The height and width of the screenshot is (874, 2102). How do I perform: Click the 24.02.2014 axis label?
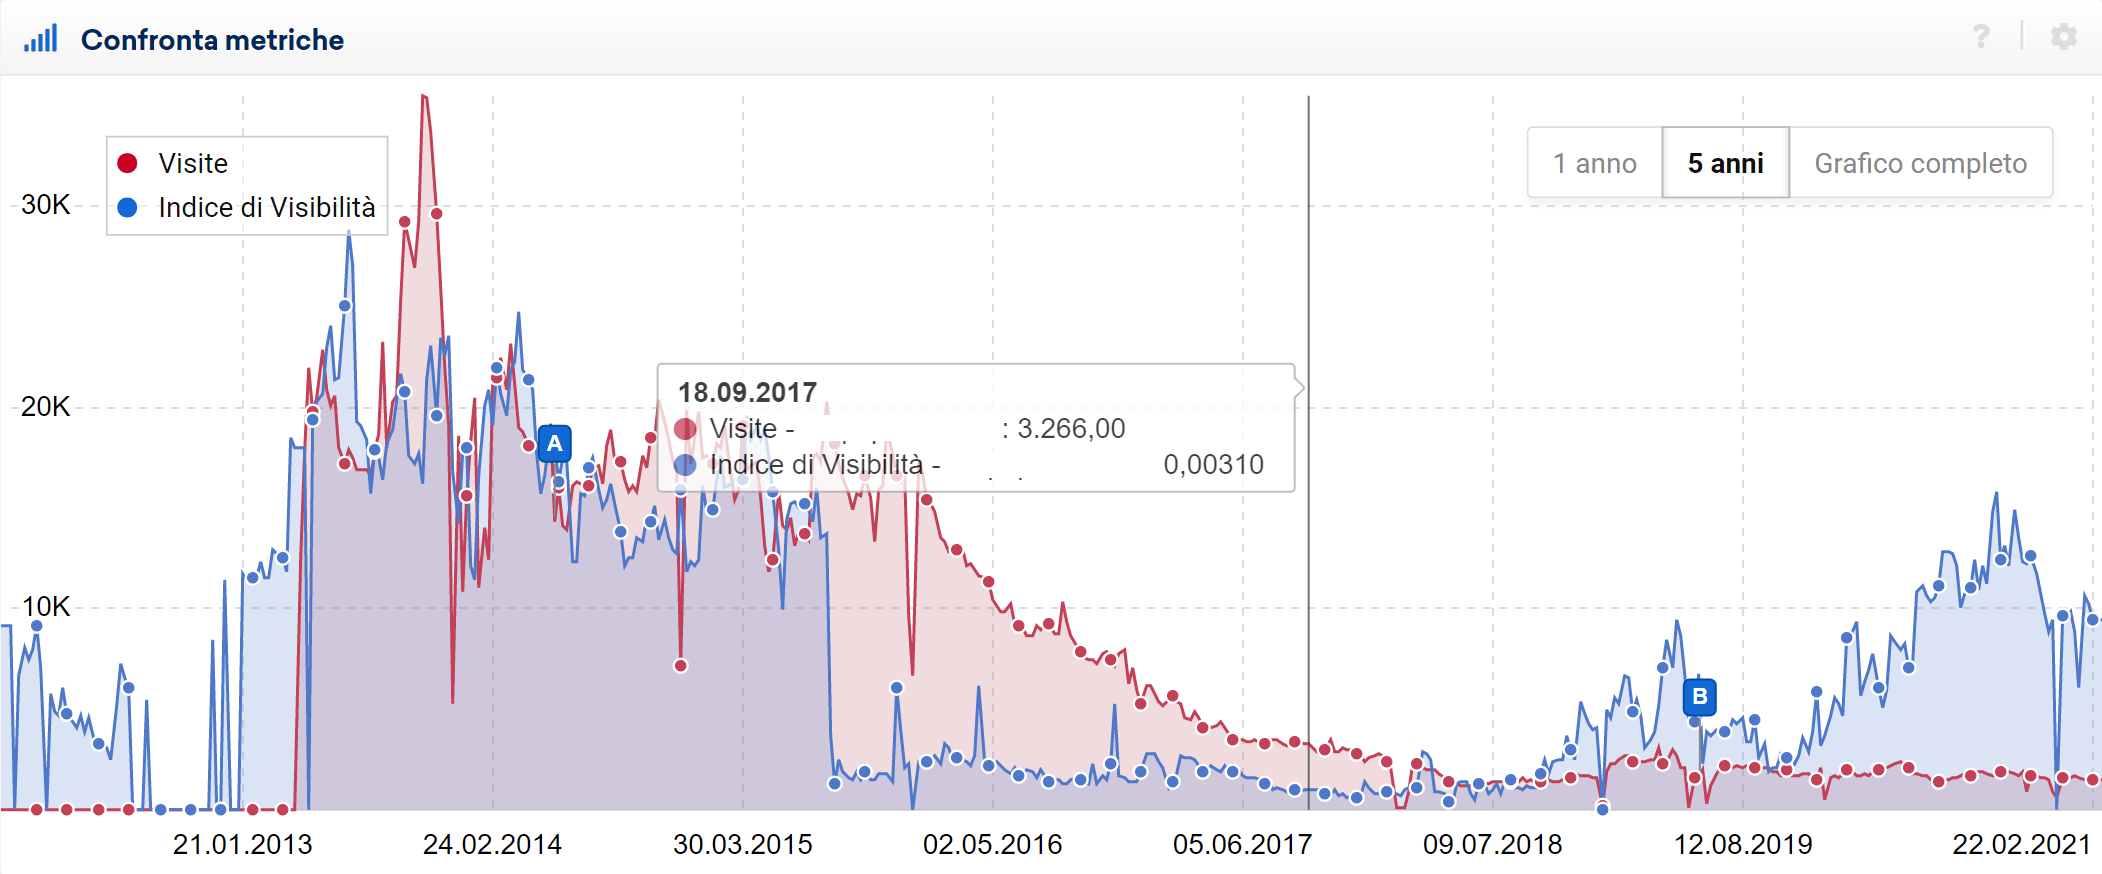point(492,845)
